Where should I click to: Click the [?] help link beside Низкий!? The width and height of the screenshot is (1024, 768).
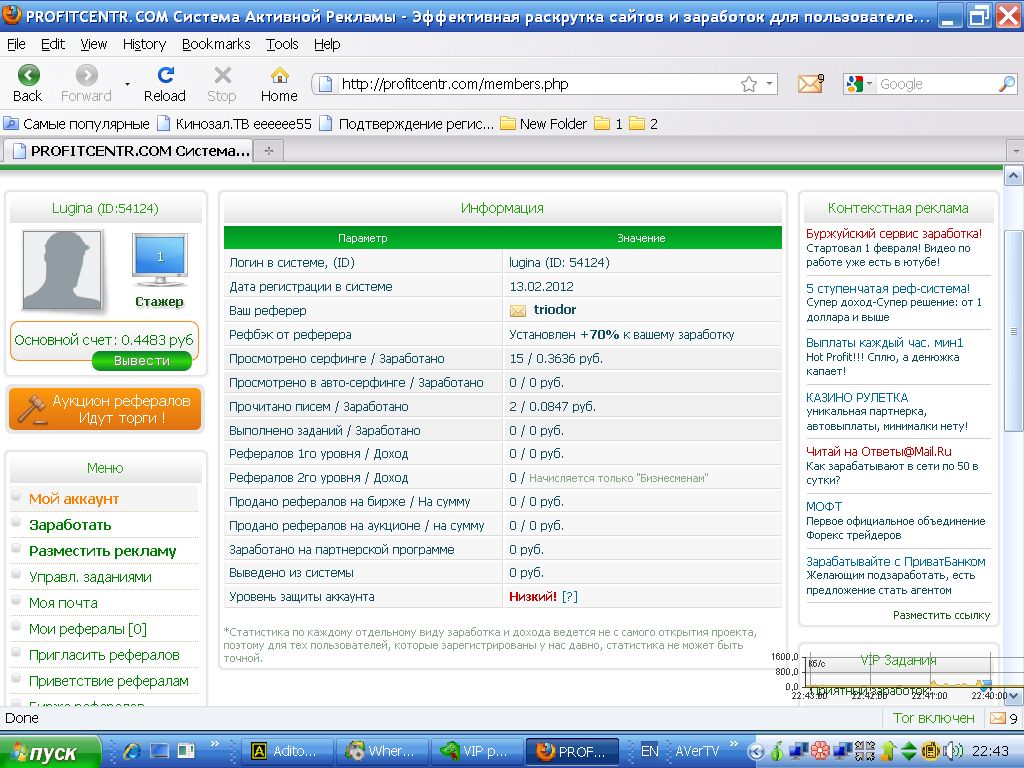click(x=569, y=597)
